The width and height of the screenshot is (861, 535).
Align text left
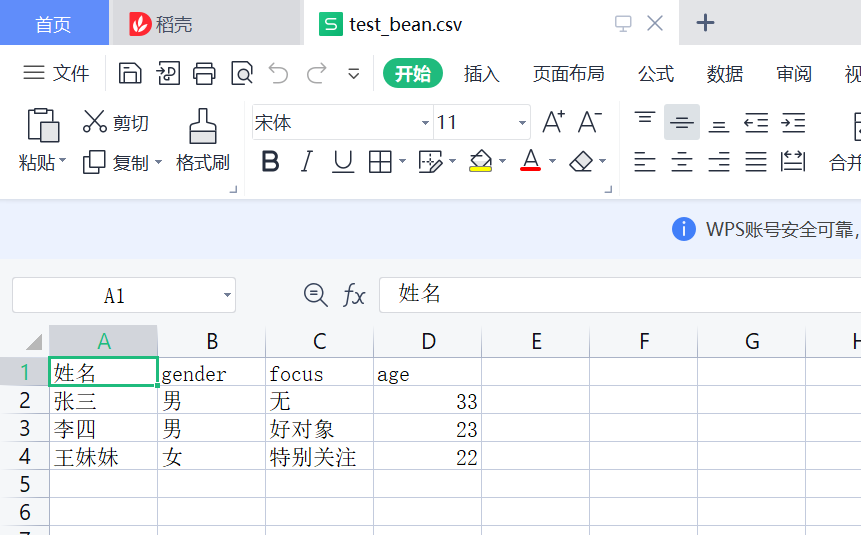pyautogui.click(x=645, y=161)
